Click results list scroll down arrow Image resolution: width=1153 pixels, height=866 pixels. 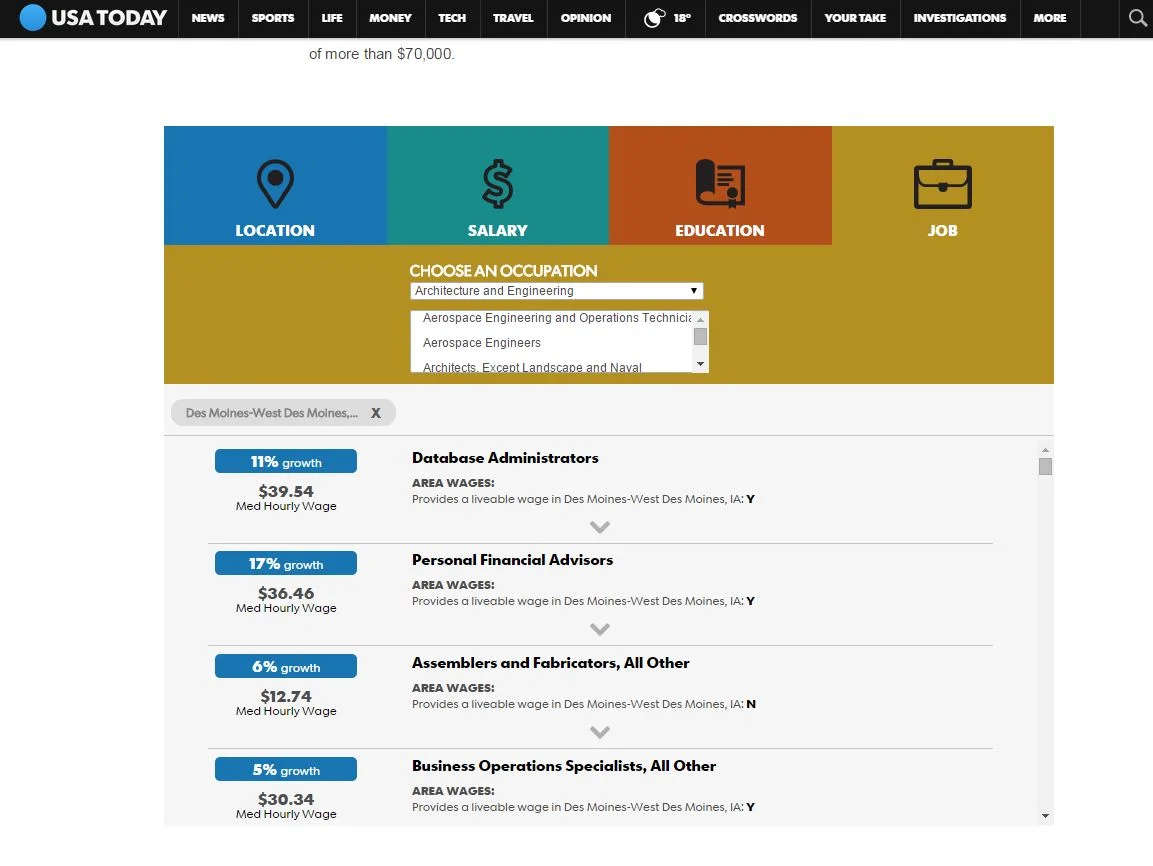pyautogui.click(x=1045, y=816)
